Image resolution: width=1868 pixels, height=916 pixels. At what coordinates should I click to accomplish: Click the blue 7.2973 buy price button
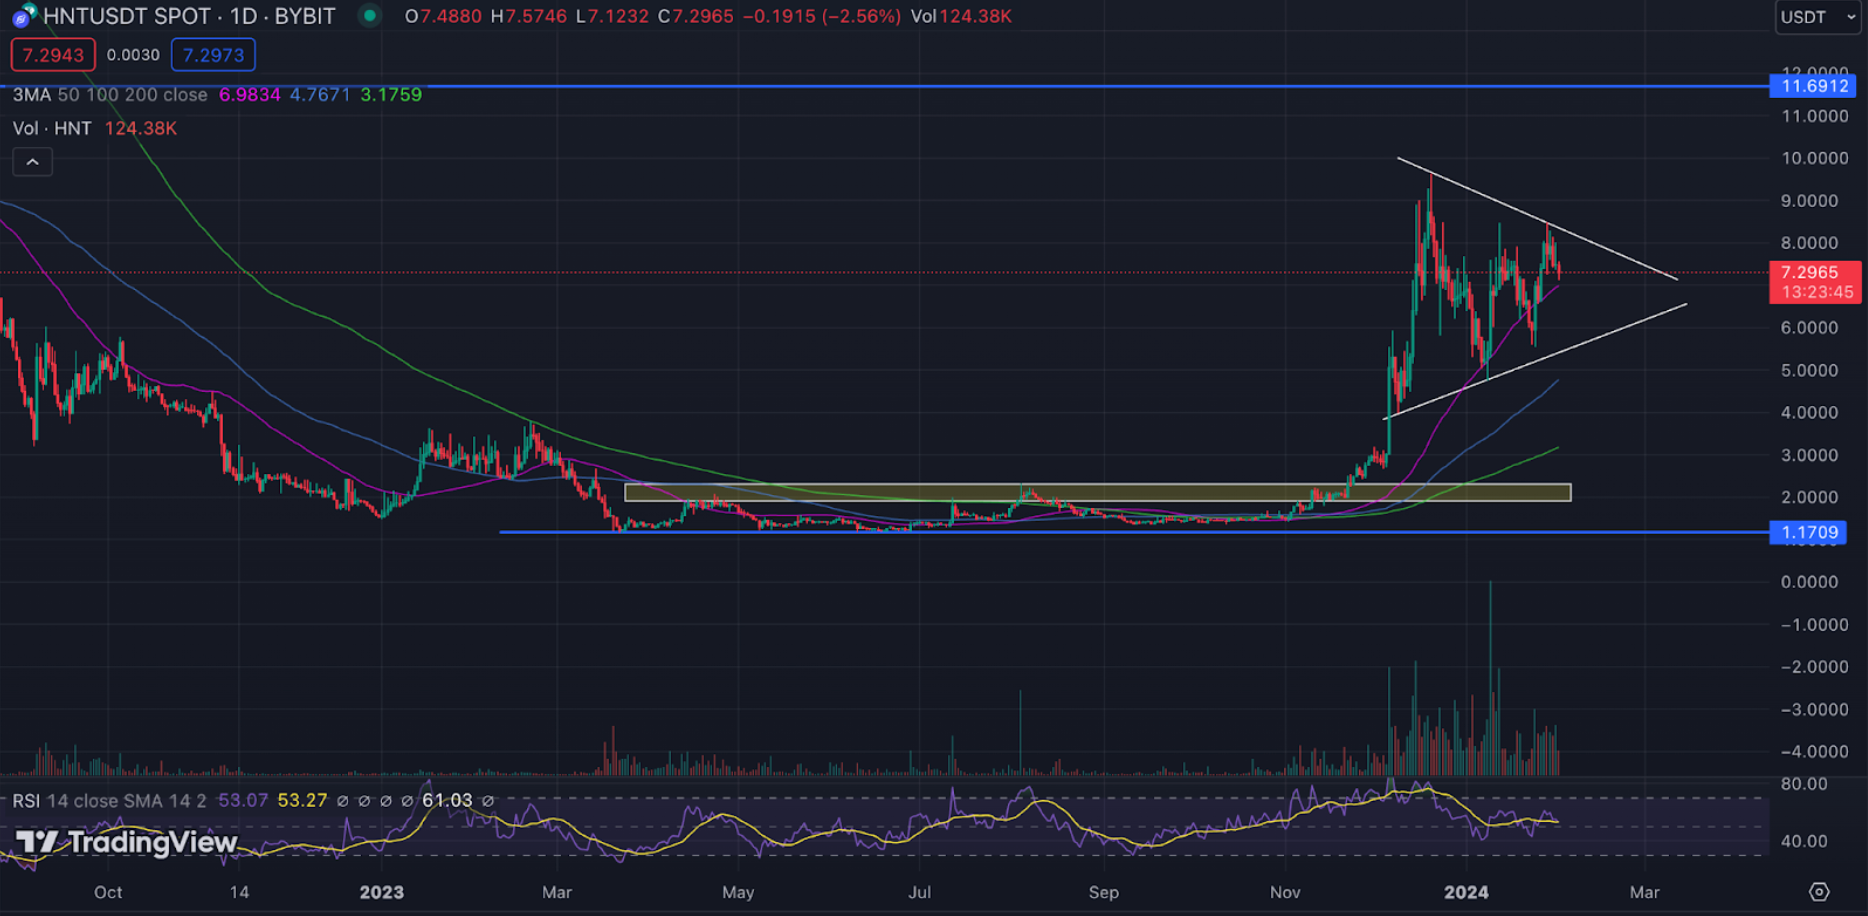point(213,55)
